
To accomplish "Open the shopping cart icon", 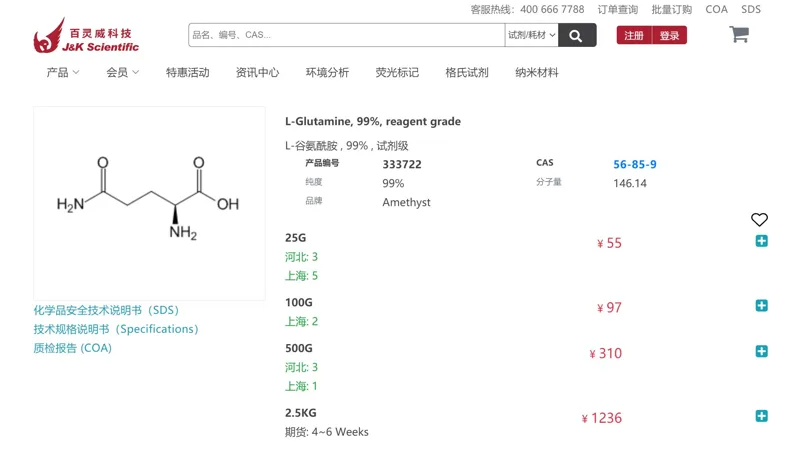I will 739,34.
